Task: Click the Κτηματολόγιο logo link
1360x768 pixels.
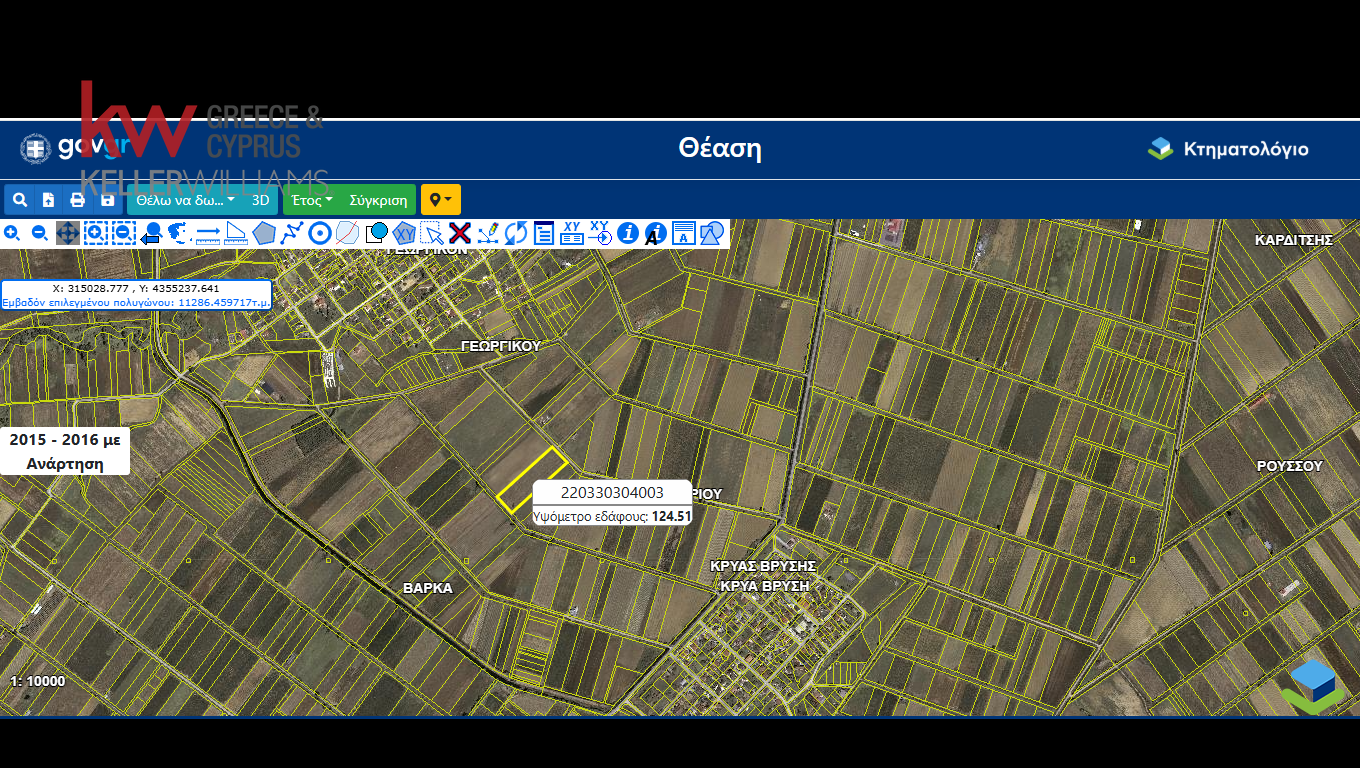Action: (x=1228, y=149)
